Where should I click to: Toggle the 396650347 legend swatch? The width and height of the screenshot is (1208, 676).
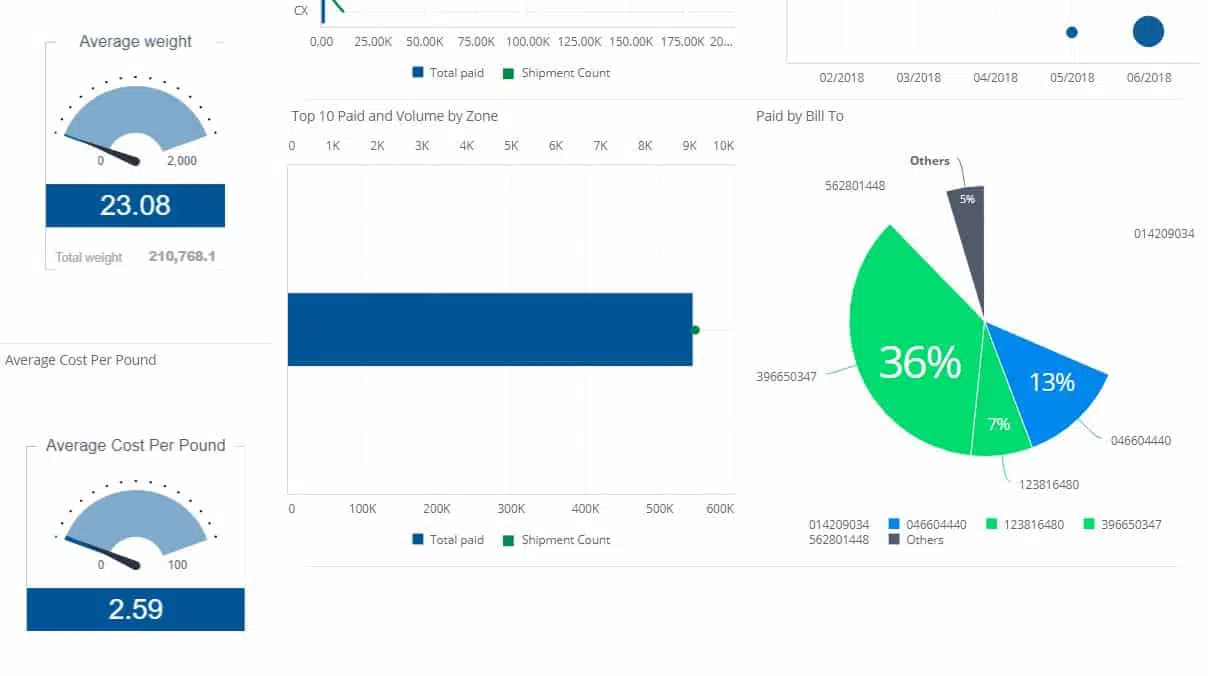click(1090, 524)
